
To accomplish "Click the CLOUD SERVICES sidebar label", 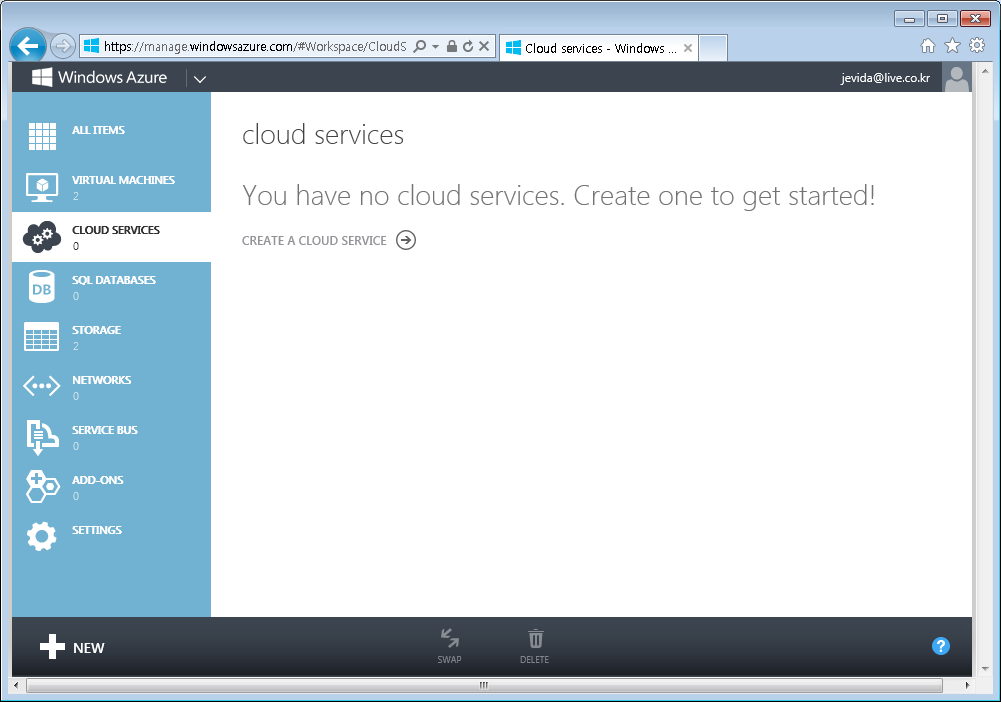I will (x=116, y=230).
